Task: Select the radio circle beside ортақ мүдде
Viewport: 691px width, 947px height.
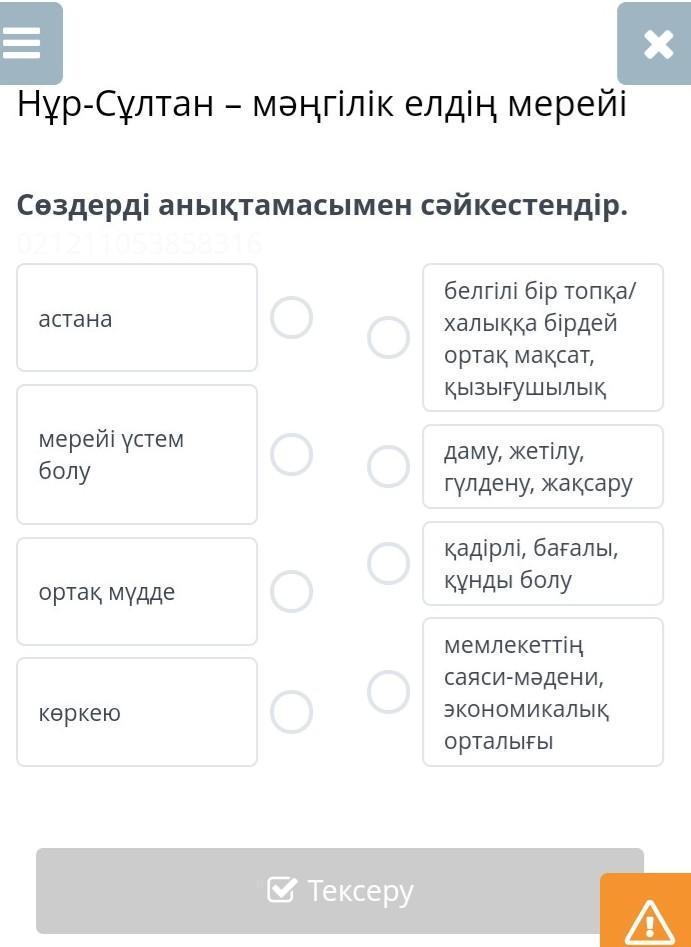Action: 291,591
